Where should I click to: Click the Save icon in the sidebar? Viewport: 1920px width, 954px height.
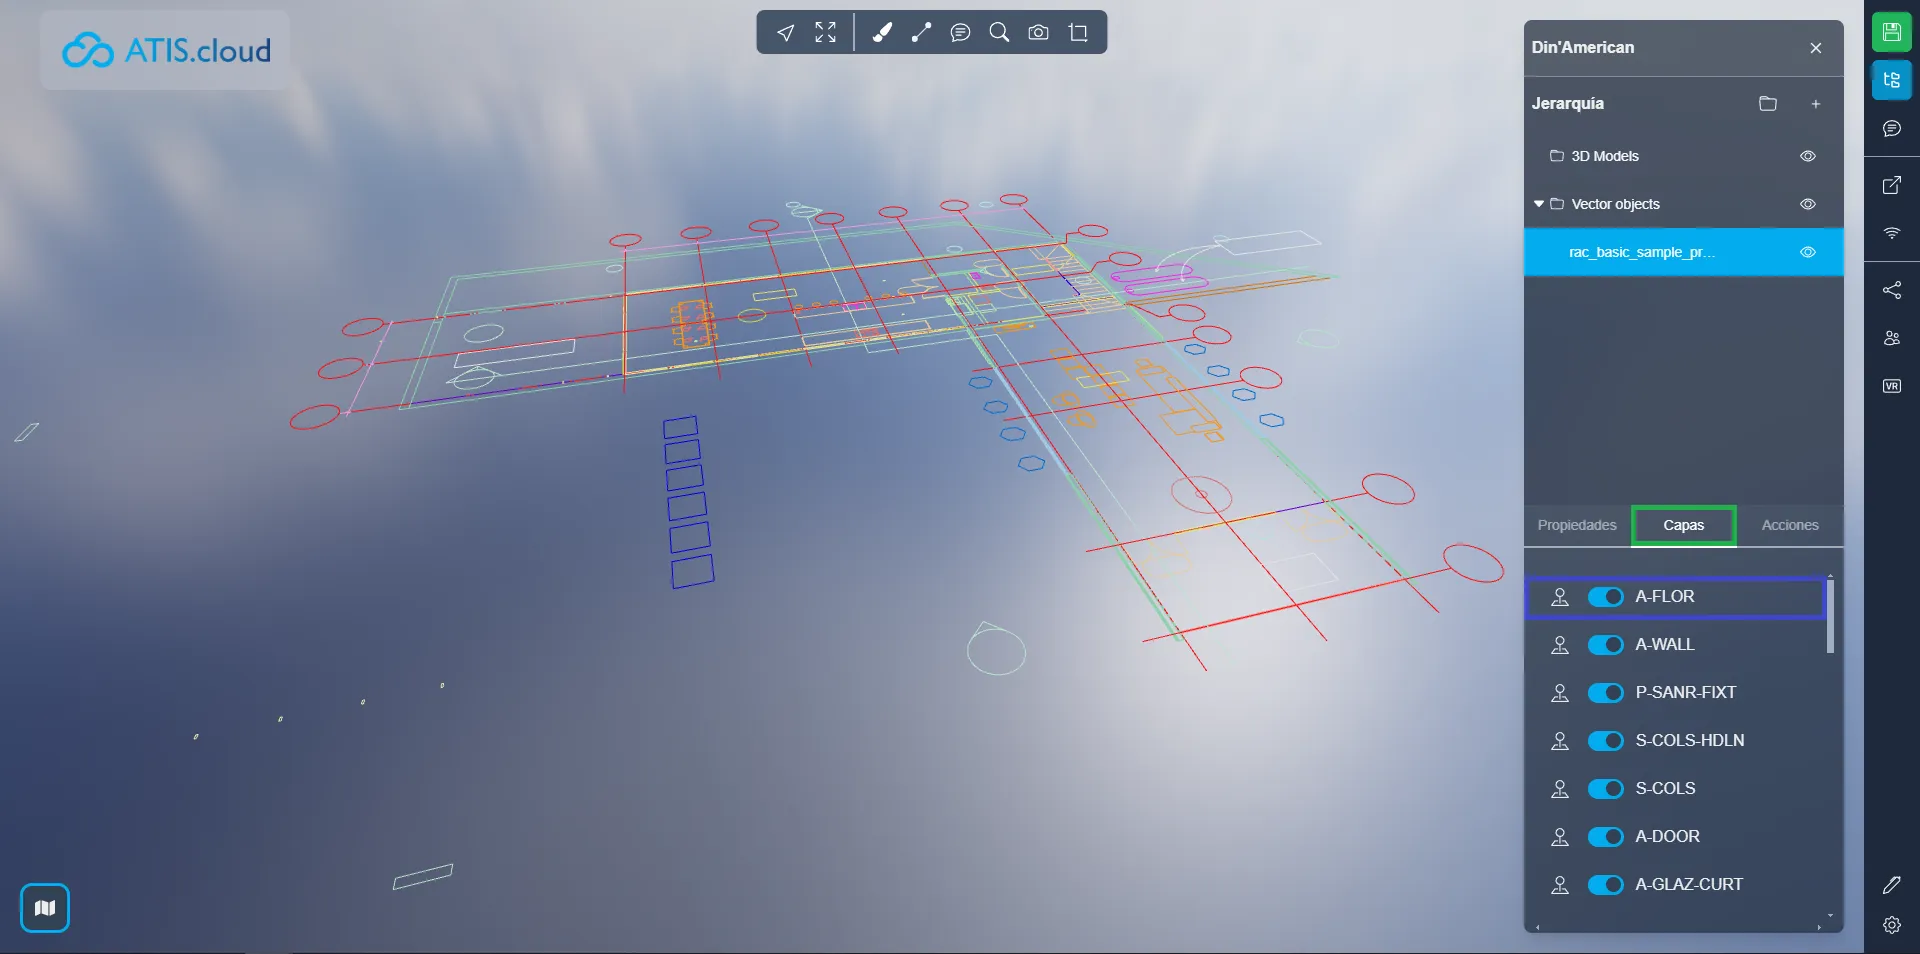tap(1892, 31)
